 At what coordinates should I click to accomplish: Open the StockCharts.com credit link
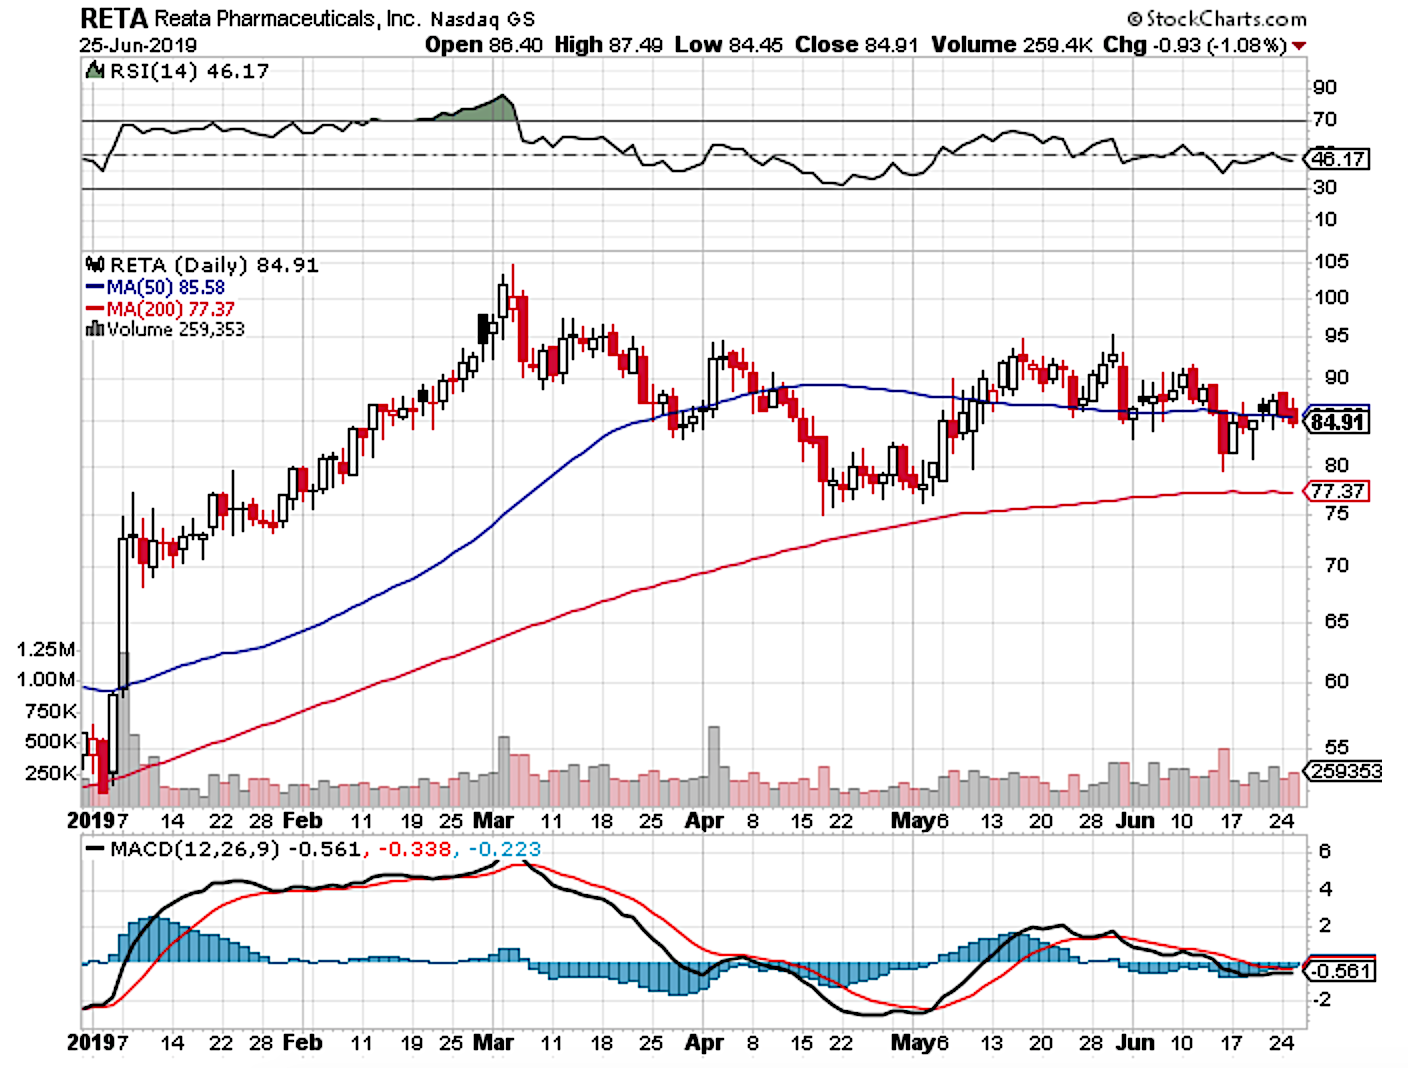pos(1216,19)
